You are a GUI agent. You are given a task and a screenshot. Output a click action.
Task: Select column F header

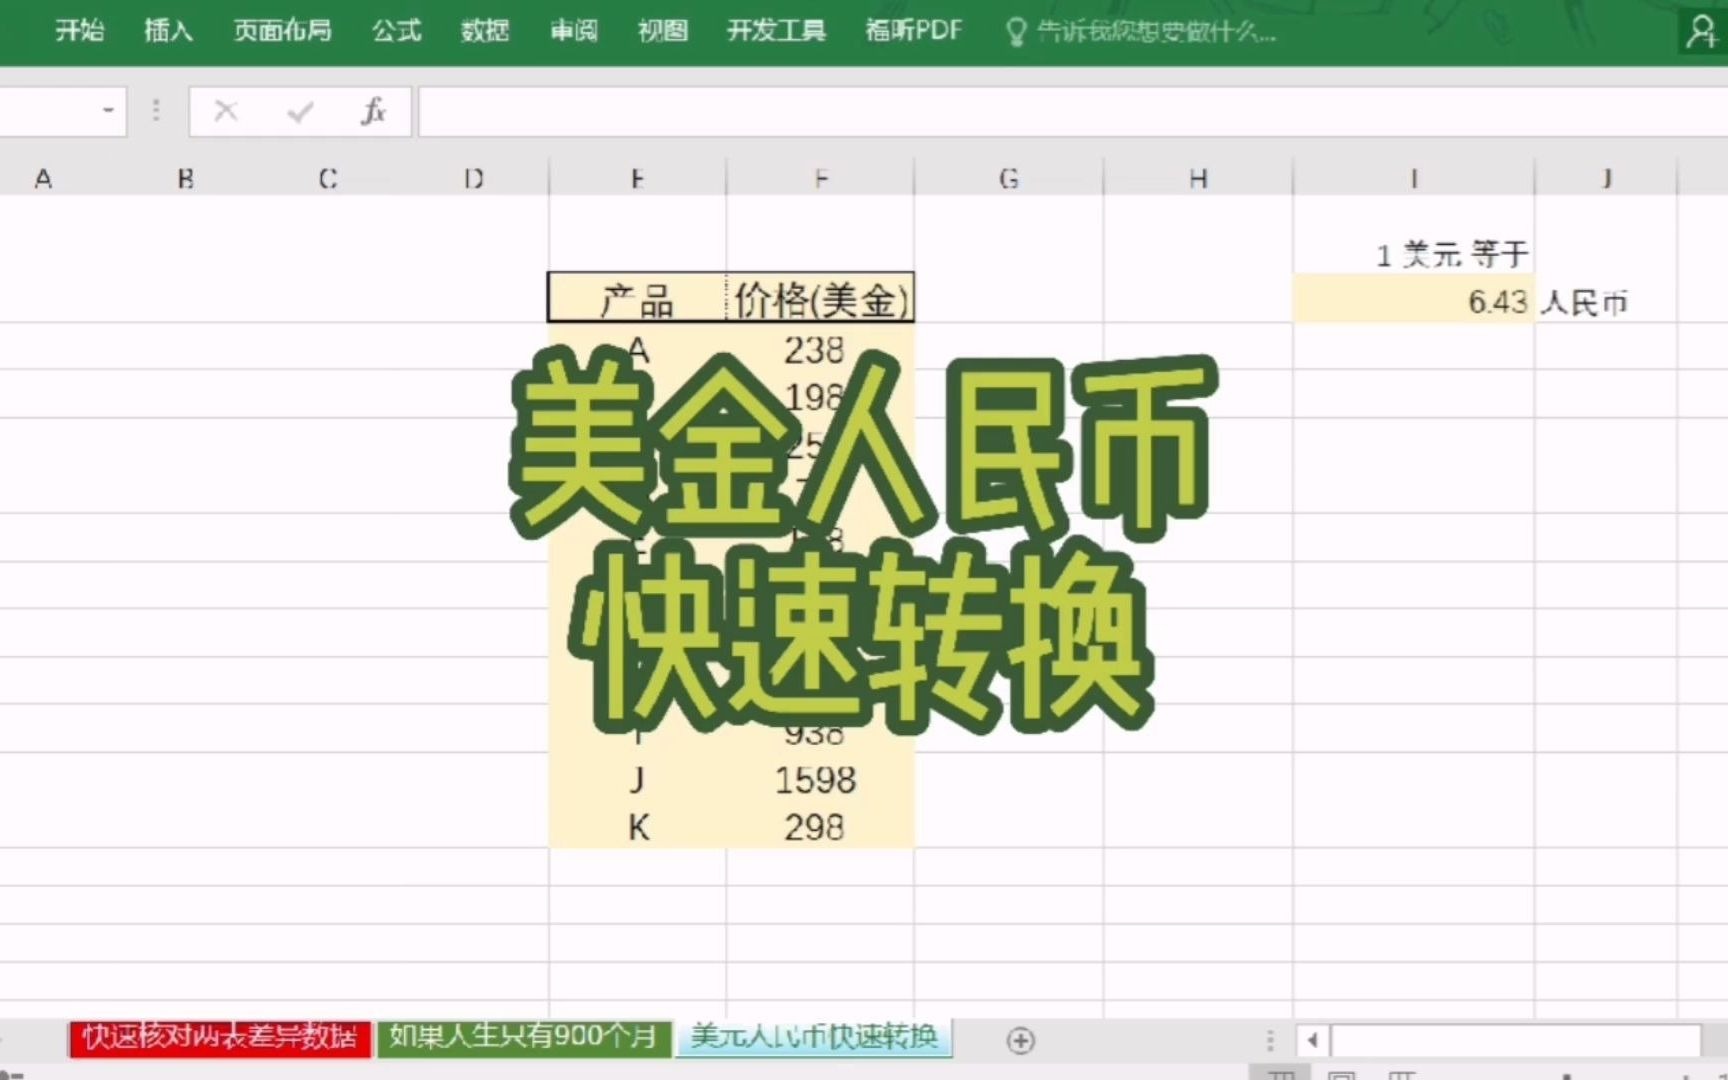pos(821,178)
